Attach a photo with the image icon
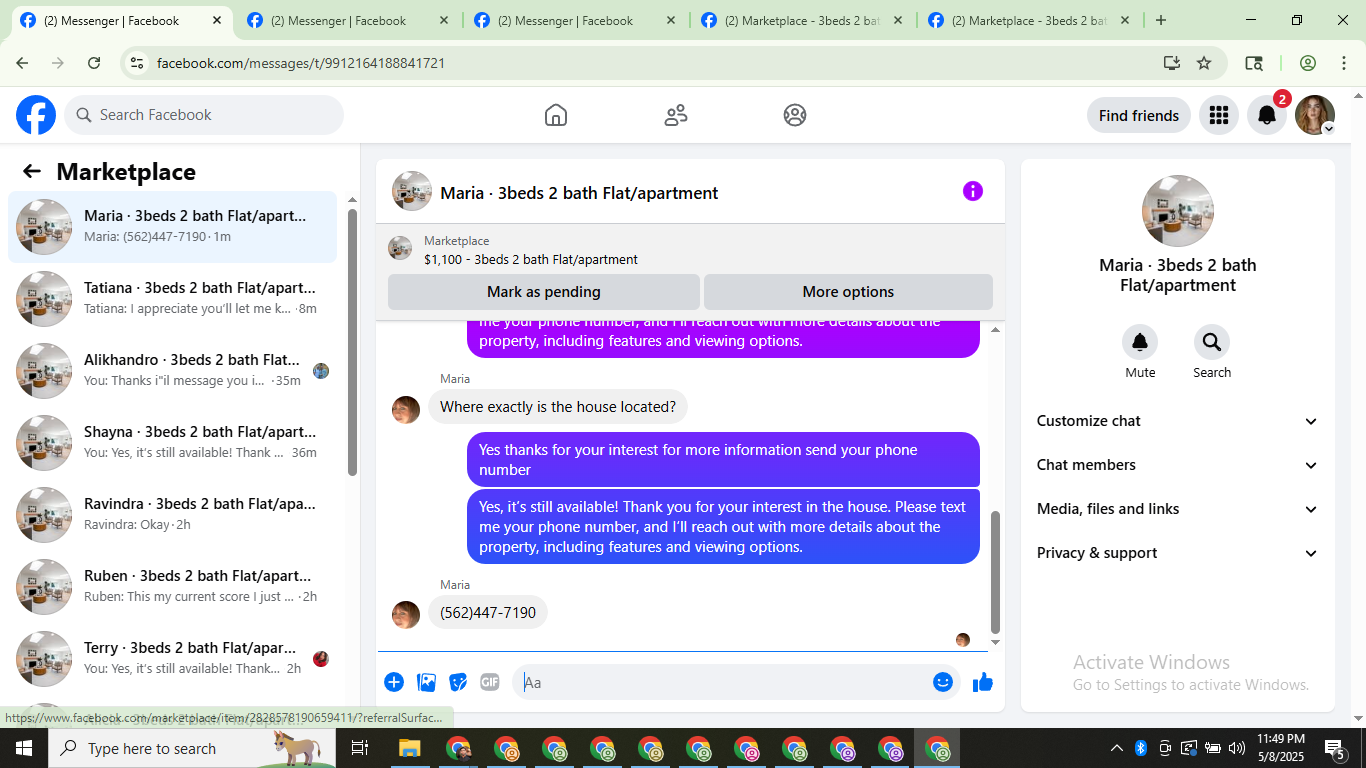 [426, 682]
